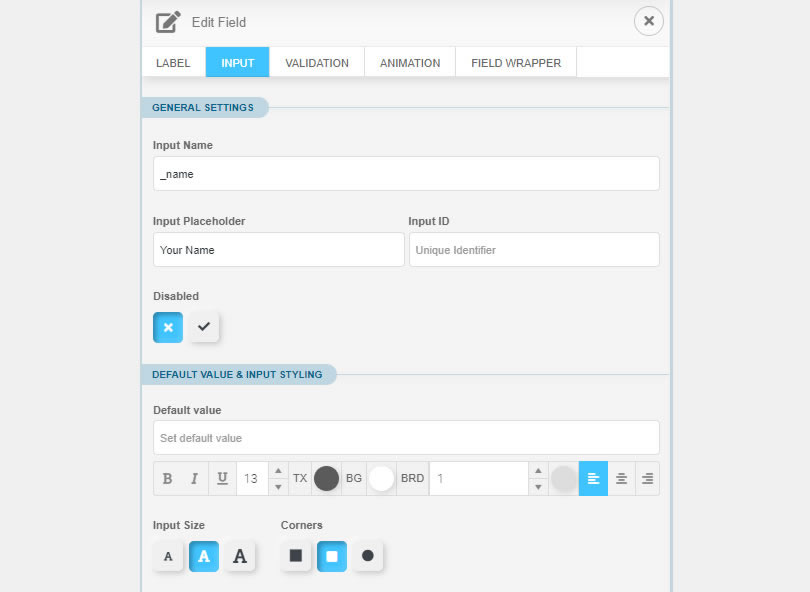Close the Edit Field dialog
The height and width of the screenshot is (592, 810).
pyautogui.click(x=649, y=21)
